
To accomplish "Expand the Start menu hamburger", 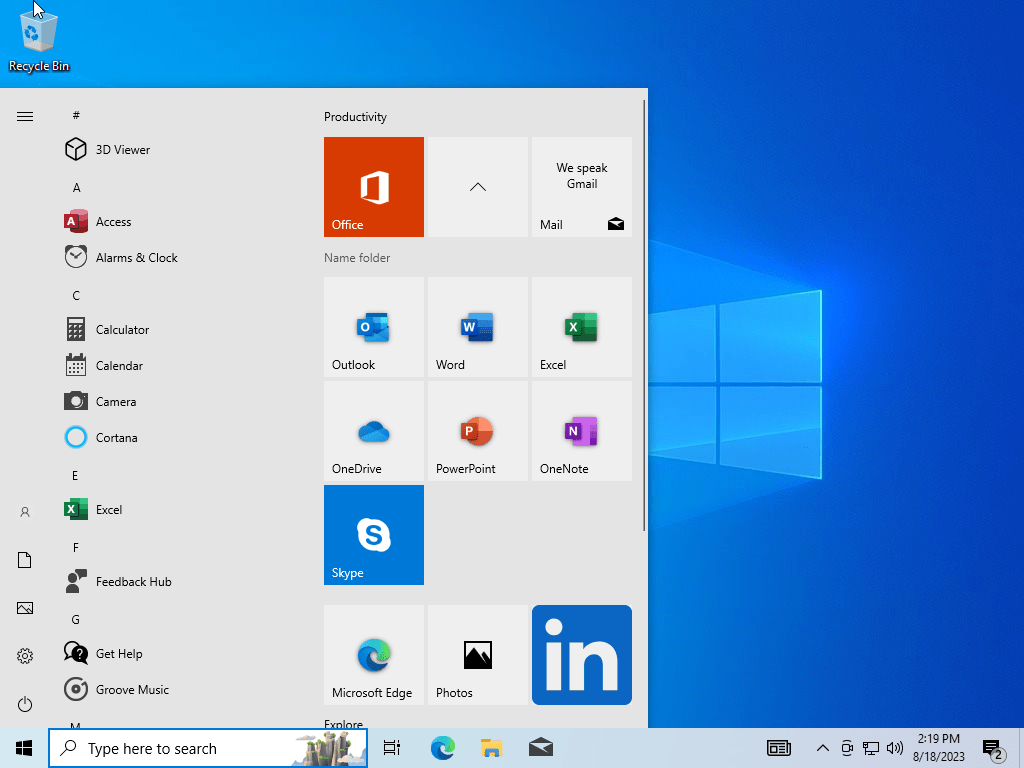I will tap(25, 117).
